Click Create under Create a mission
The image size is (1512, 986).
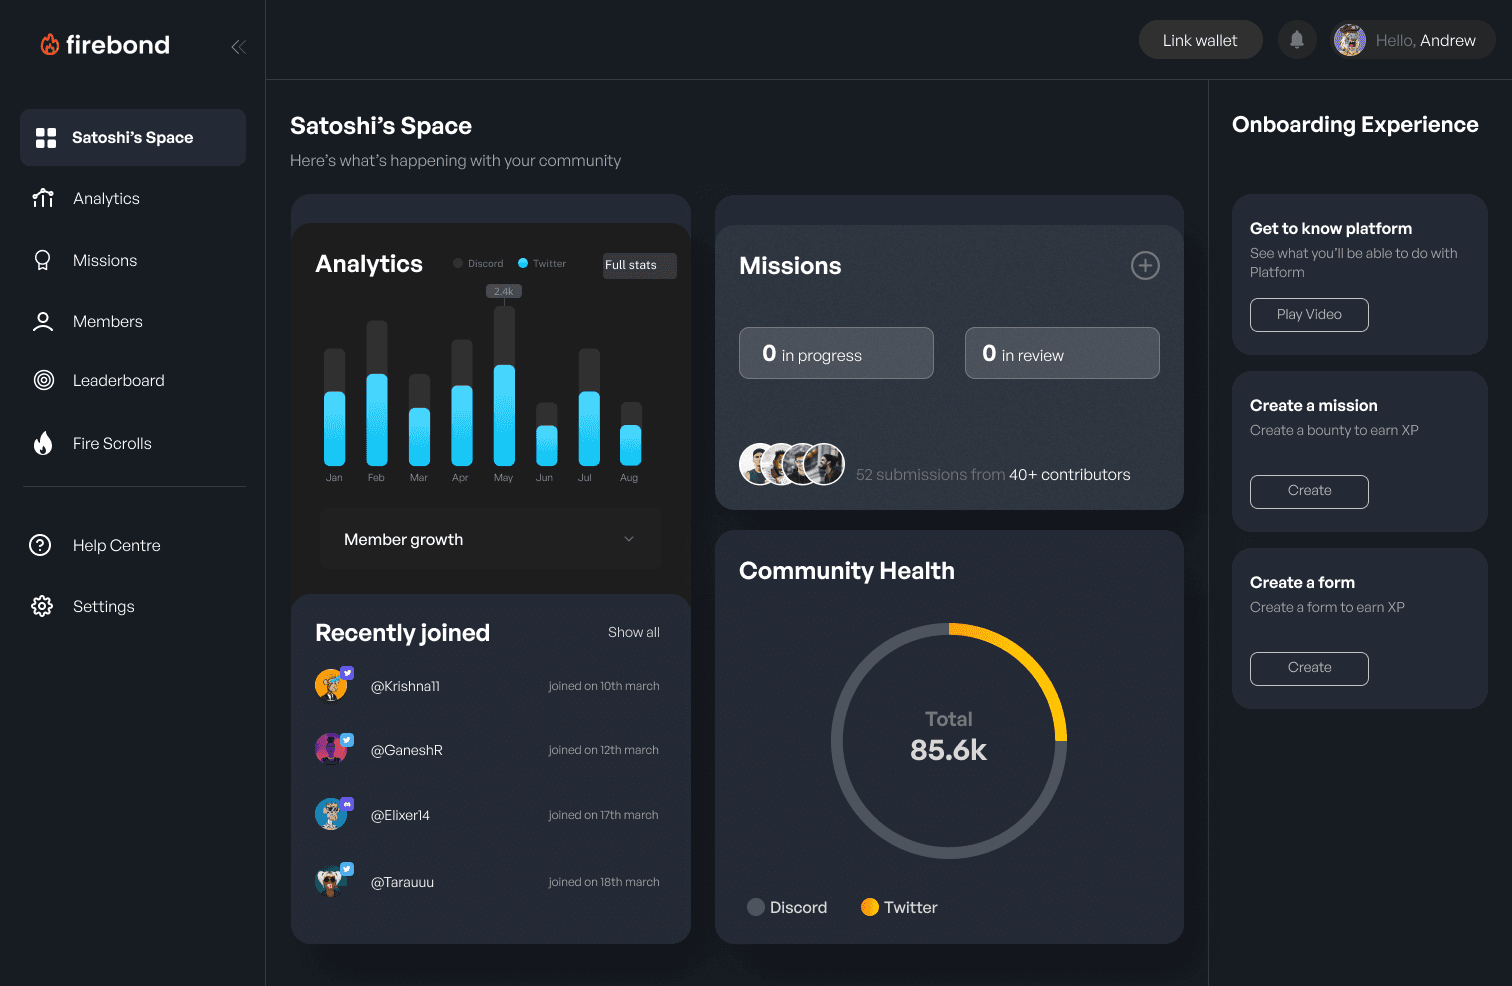click(1309, 491)
